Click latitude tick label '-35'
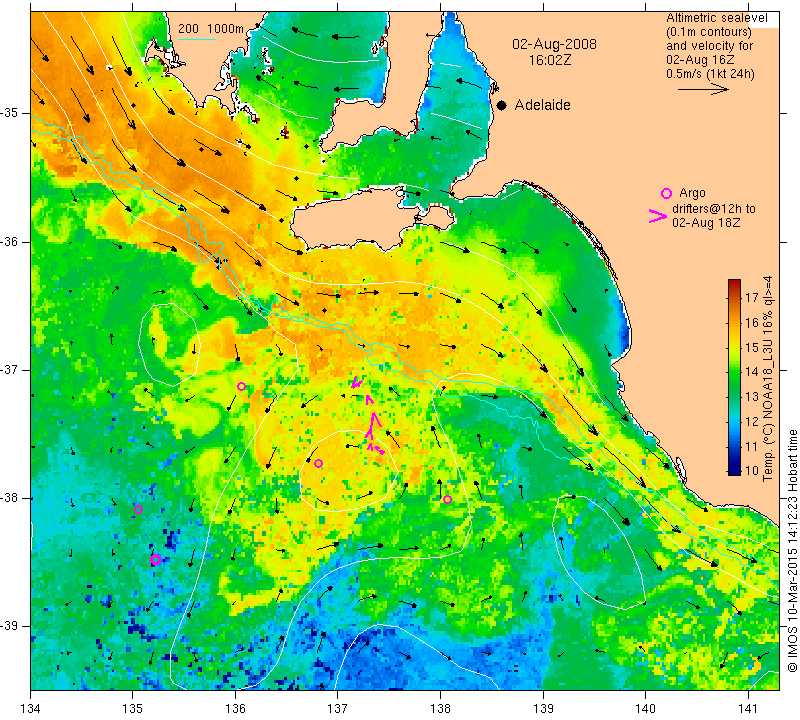Image resolution: width=800 pixels, height=720 pixels. pos(10,113)
